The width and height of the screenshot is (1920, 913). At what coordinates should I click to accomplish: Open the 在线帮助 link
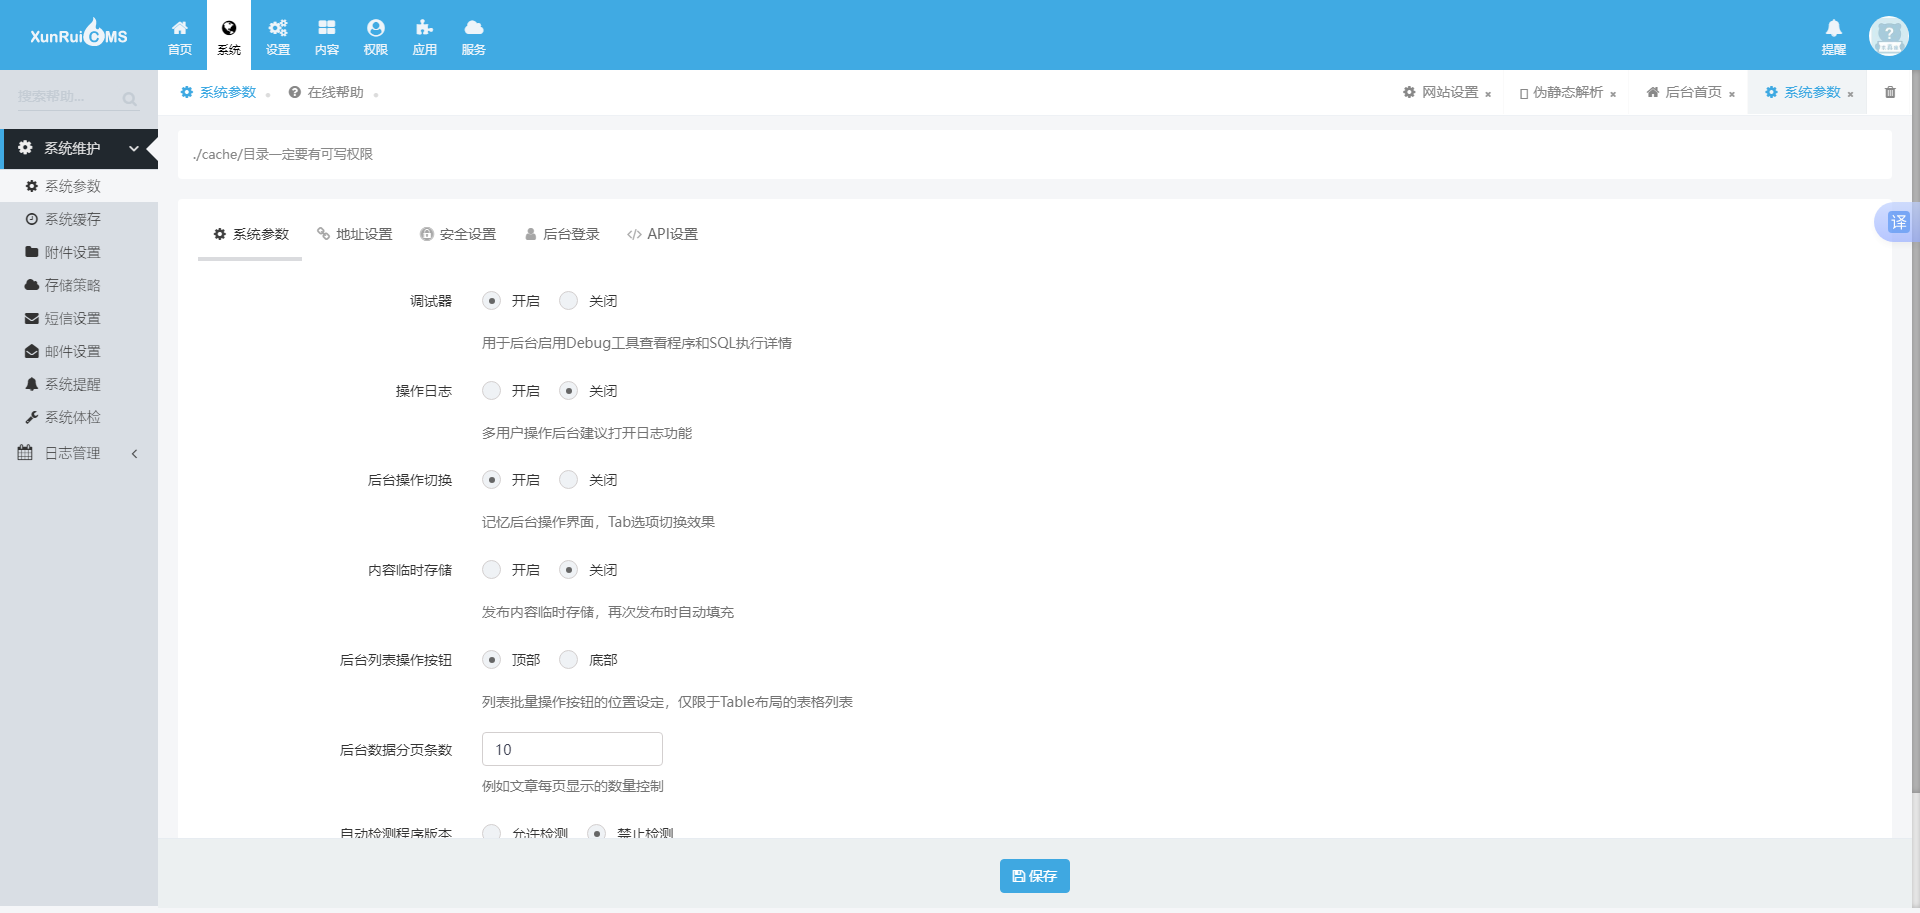pos(326,92)
